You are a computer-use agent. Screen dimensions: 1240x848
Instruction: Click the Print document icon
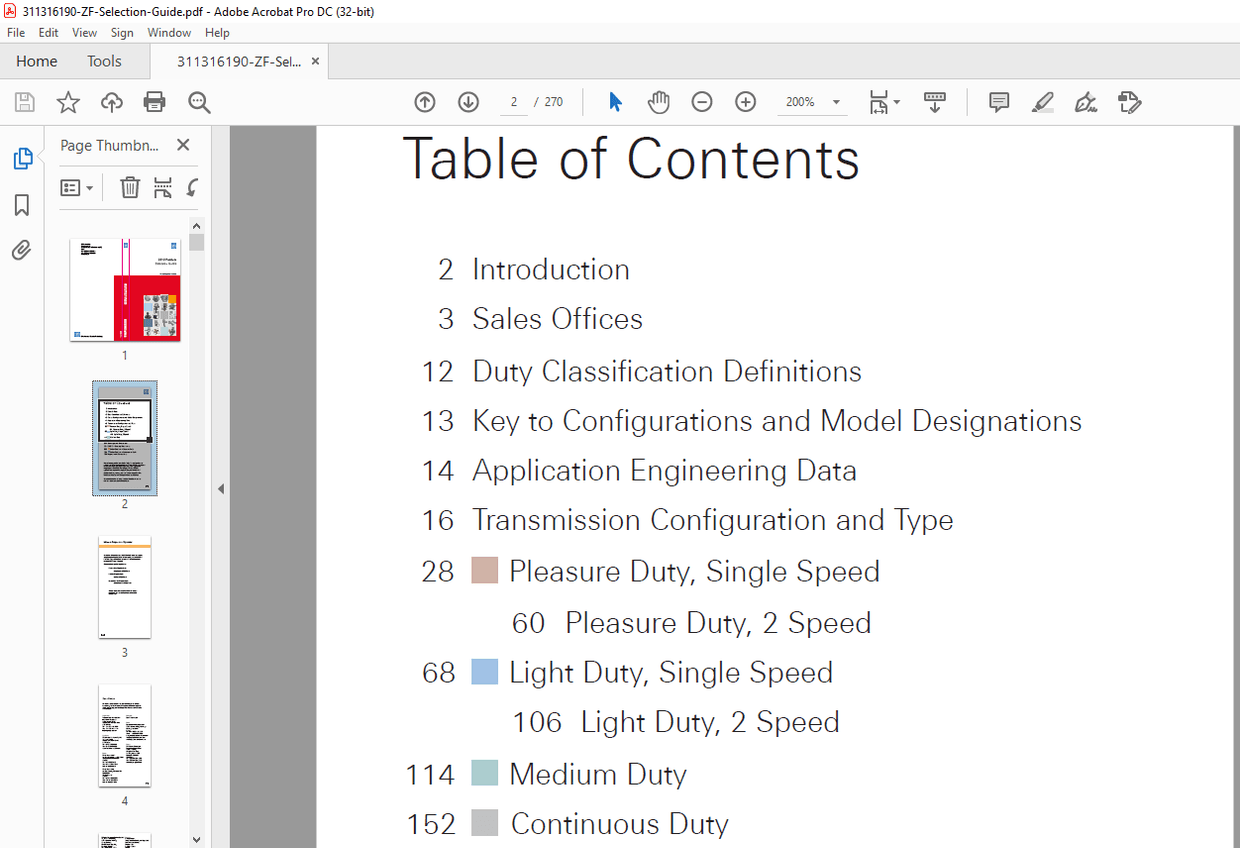point(155,101)
